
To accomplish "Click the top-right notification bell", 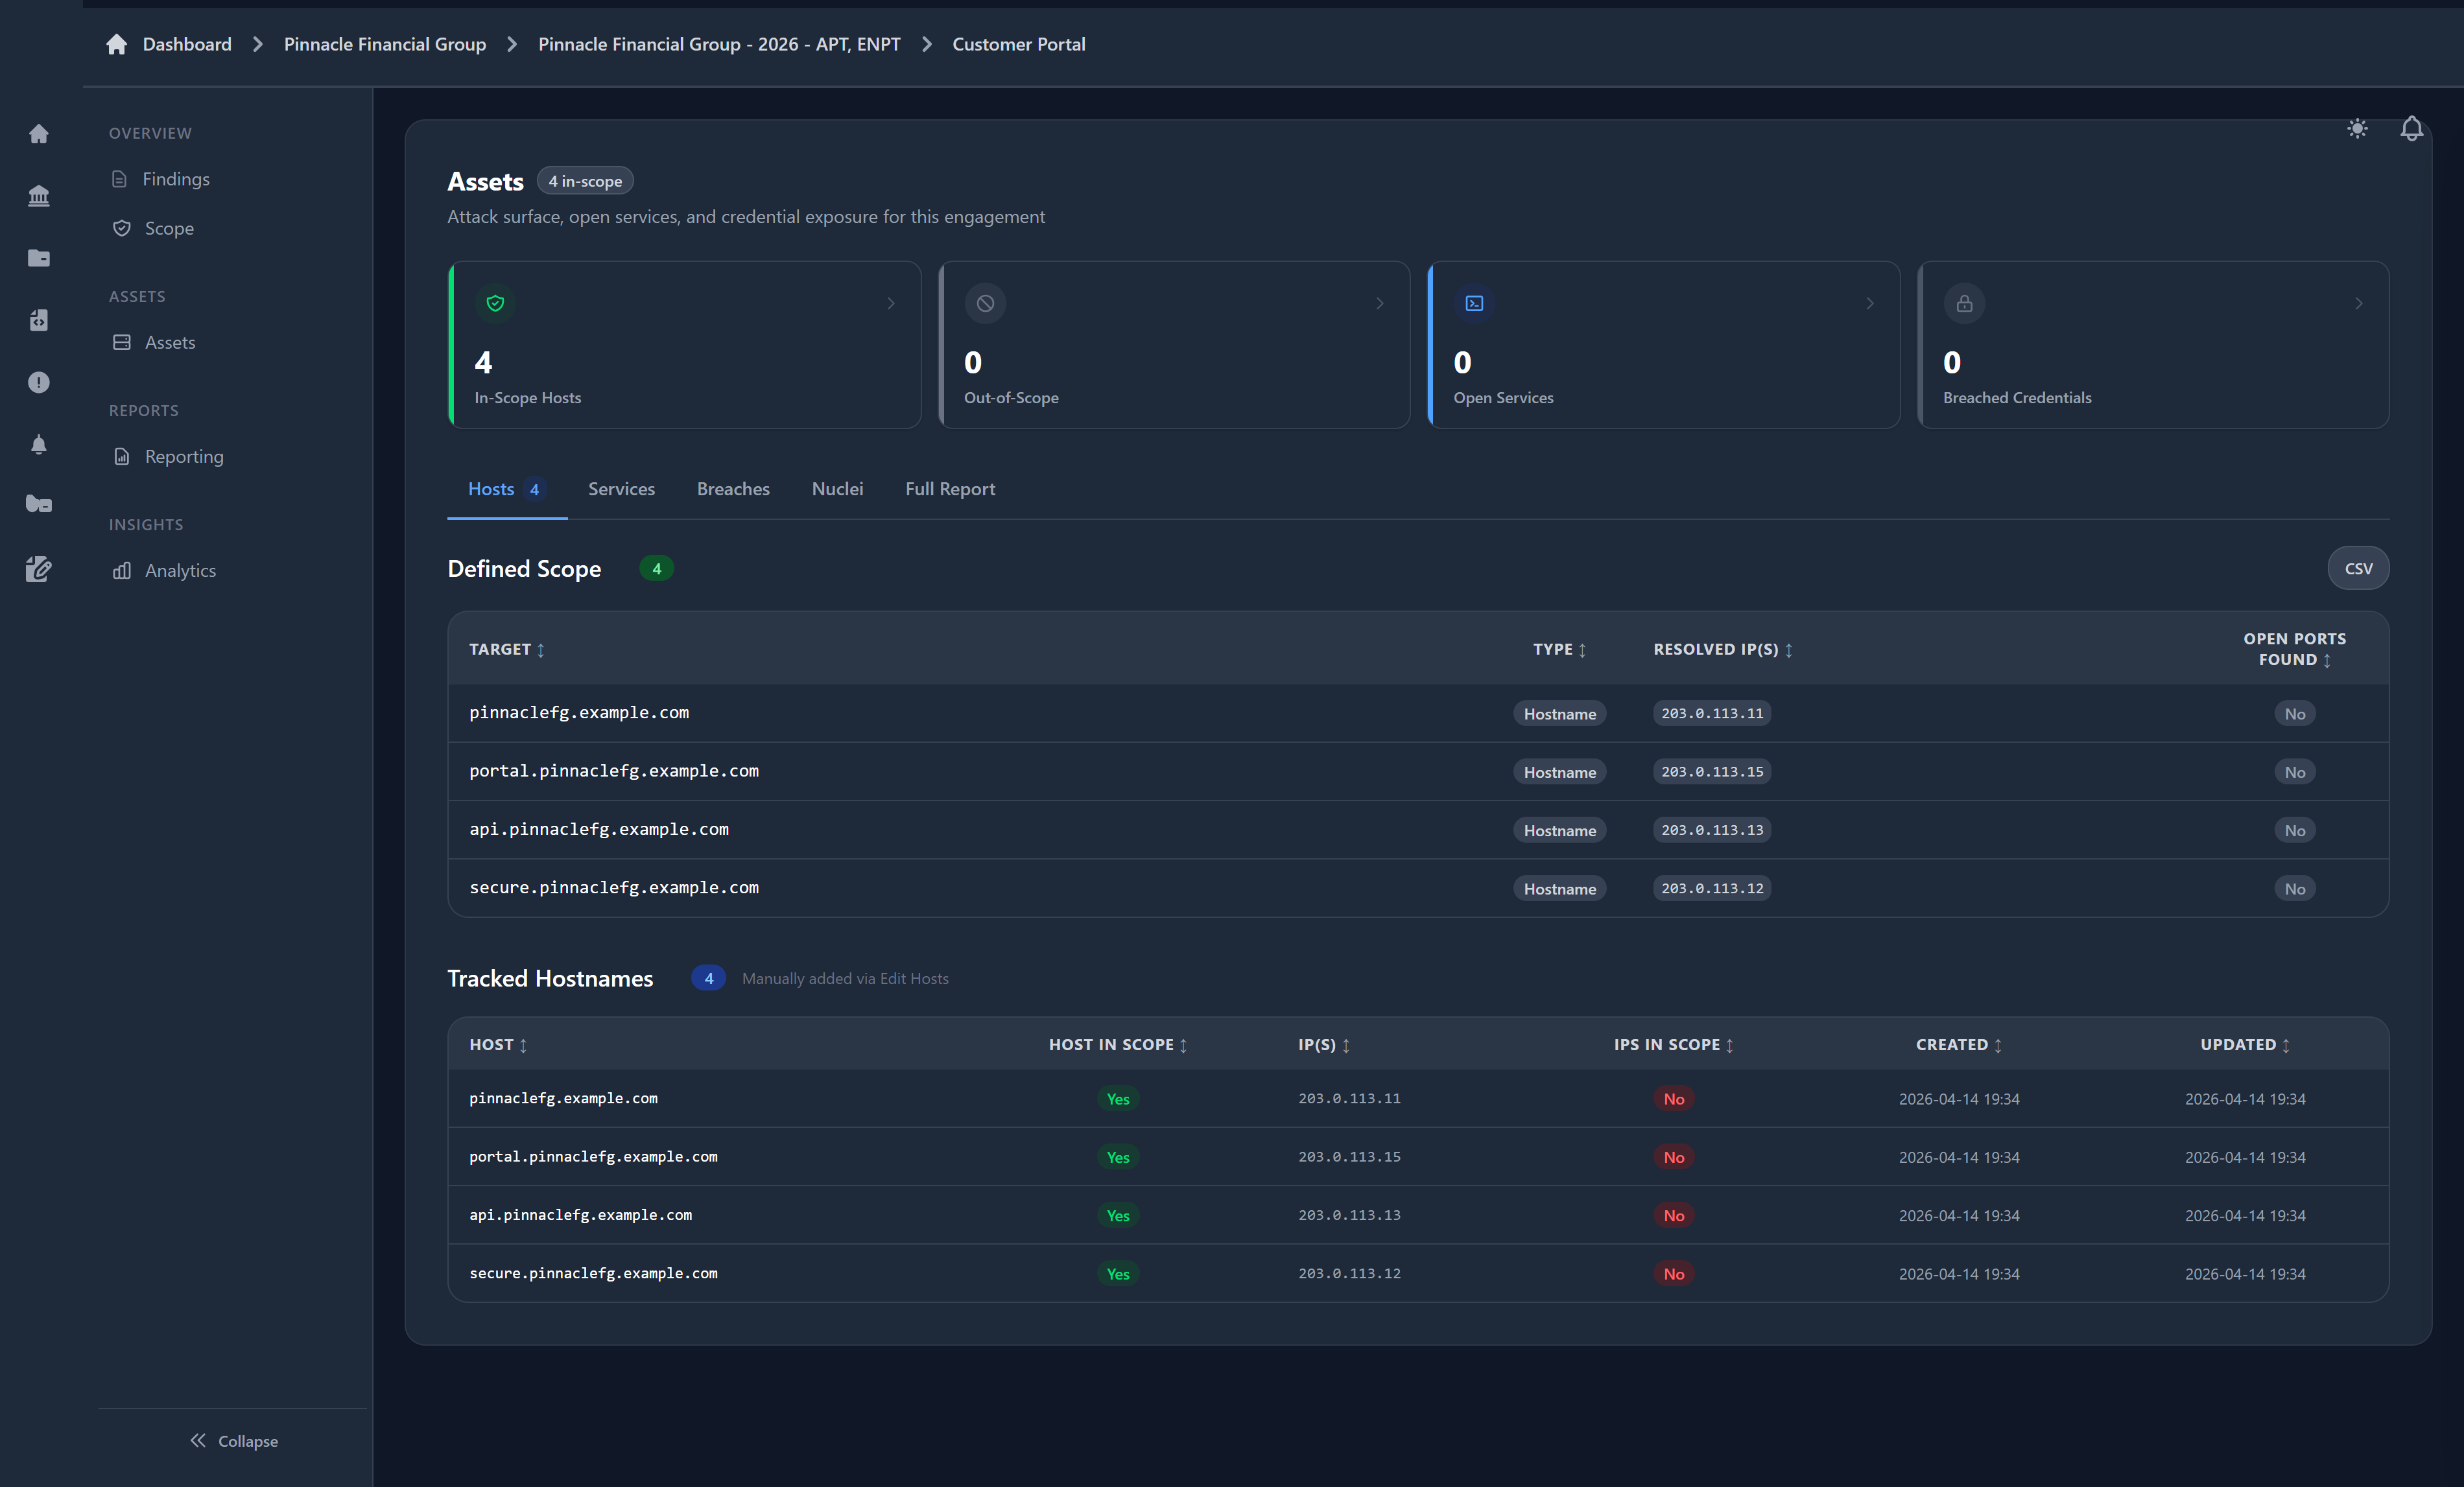I will click(2411, 128).
